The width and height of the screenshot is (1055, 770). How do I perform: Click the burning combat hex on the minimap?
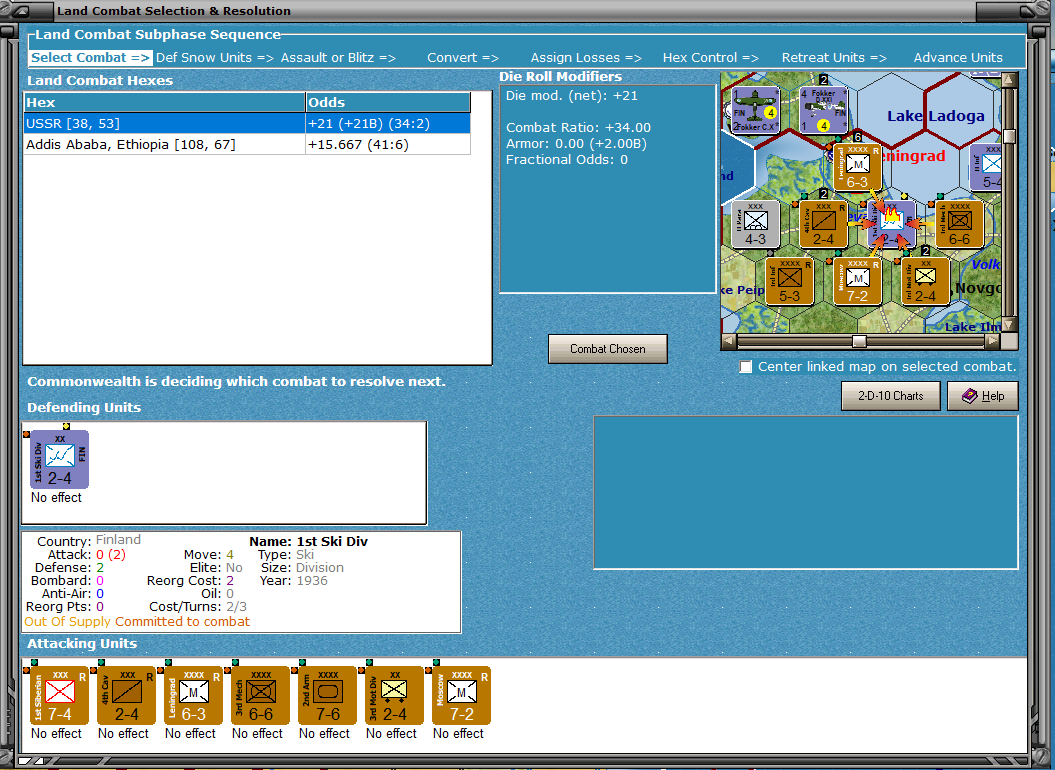pyautogui.click(x=893, y=222)
